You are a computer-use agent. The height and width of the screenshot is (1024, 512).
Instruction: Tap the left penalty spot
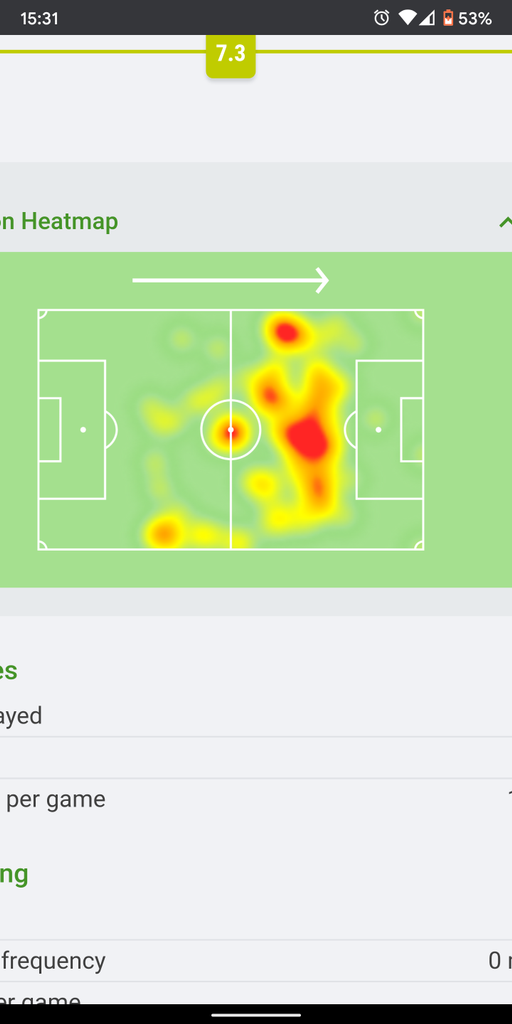point(83,430)
